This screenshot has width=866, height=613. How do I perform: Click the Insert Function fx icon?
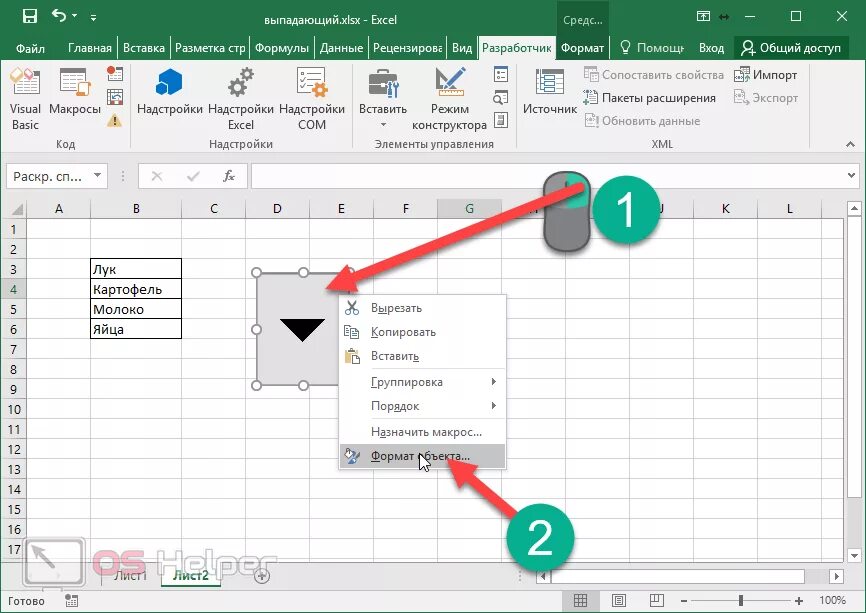point(229,176)
